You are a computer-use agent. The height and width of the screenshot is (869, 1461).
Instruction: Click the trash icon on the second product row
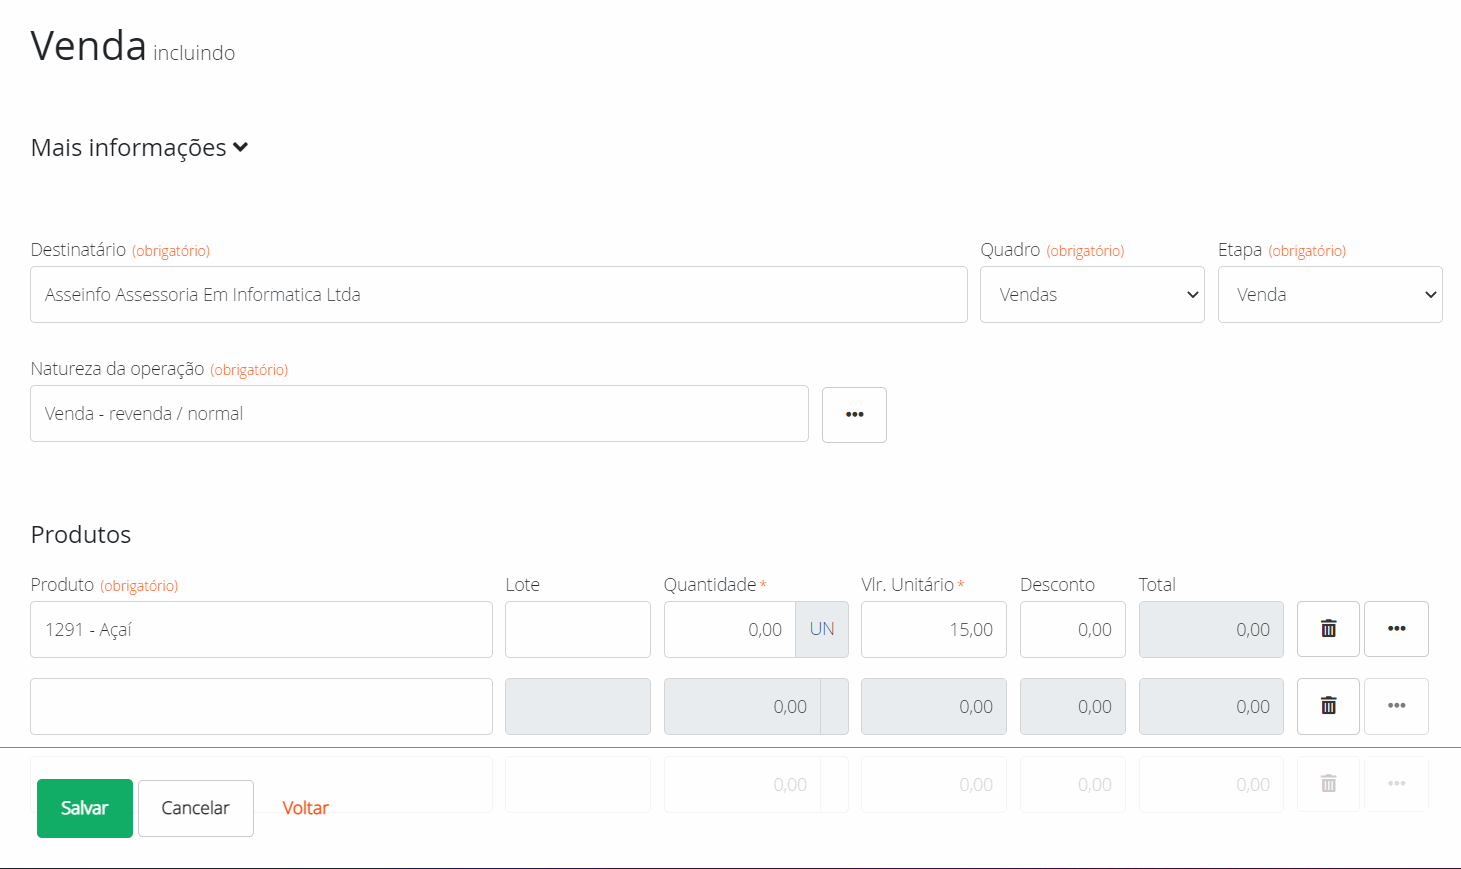(x=1327, y=706)
